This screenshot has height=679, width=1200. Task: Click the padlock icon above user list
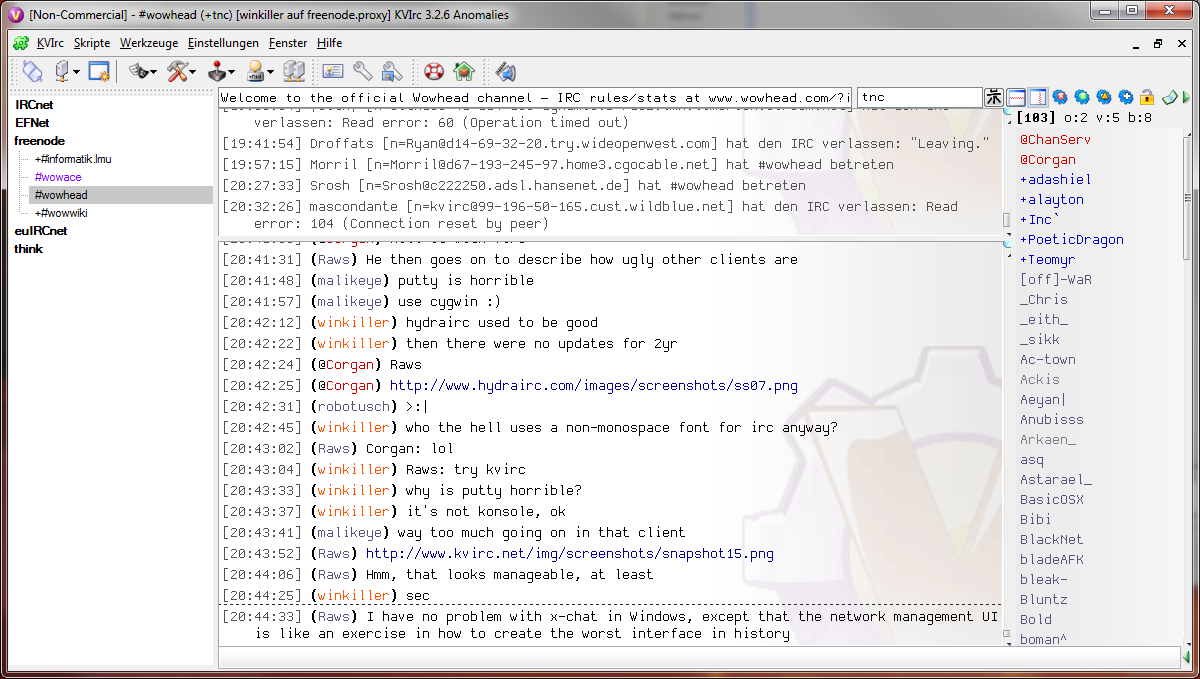tap(1147, 97)
